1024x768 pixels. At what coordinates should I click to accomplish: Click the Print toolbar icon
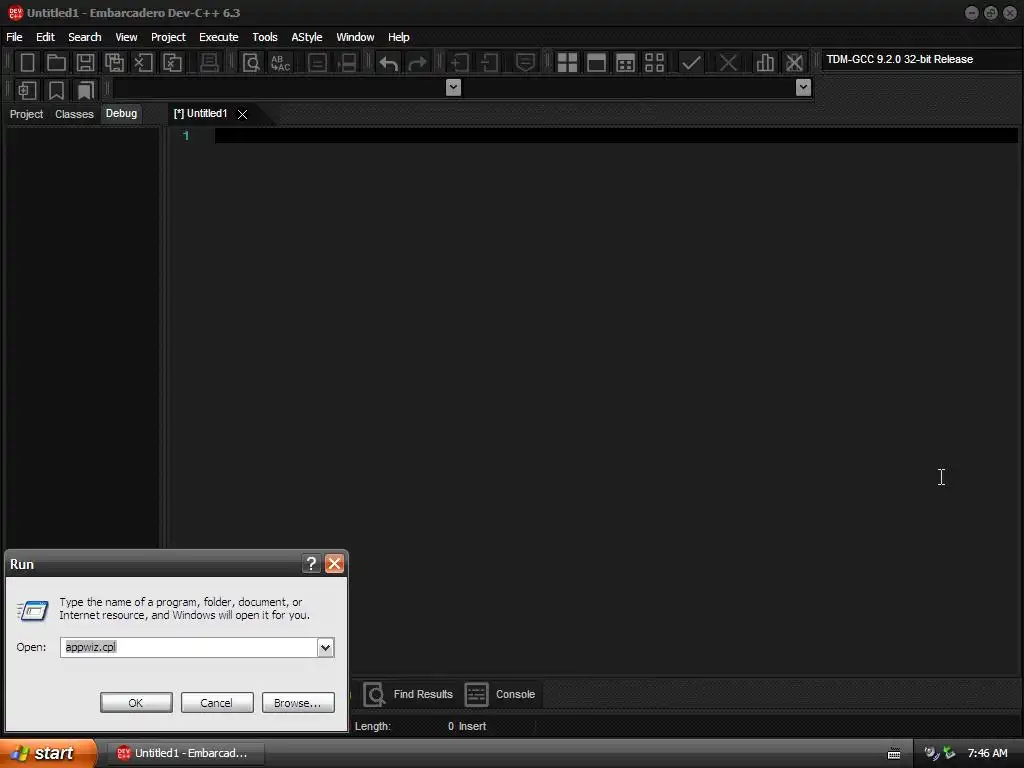tap(209, 63)
